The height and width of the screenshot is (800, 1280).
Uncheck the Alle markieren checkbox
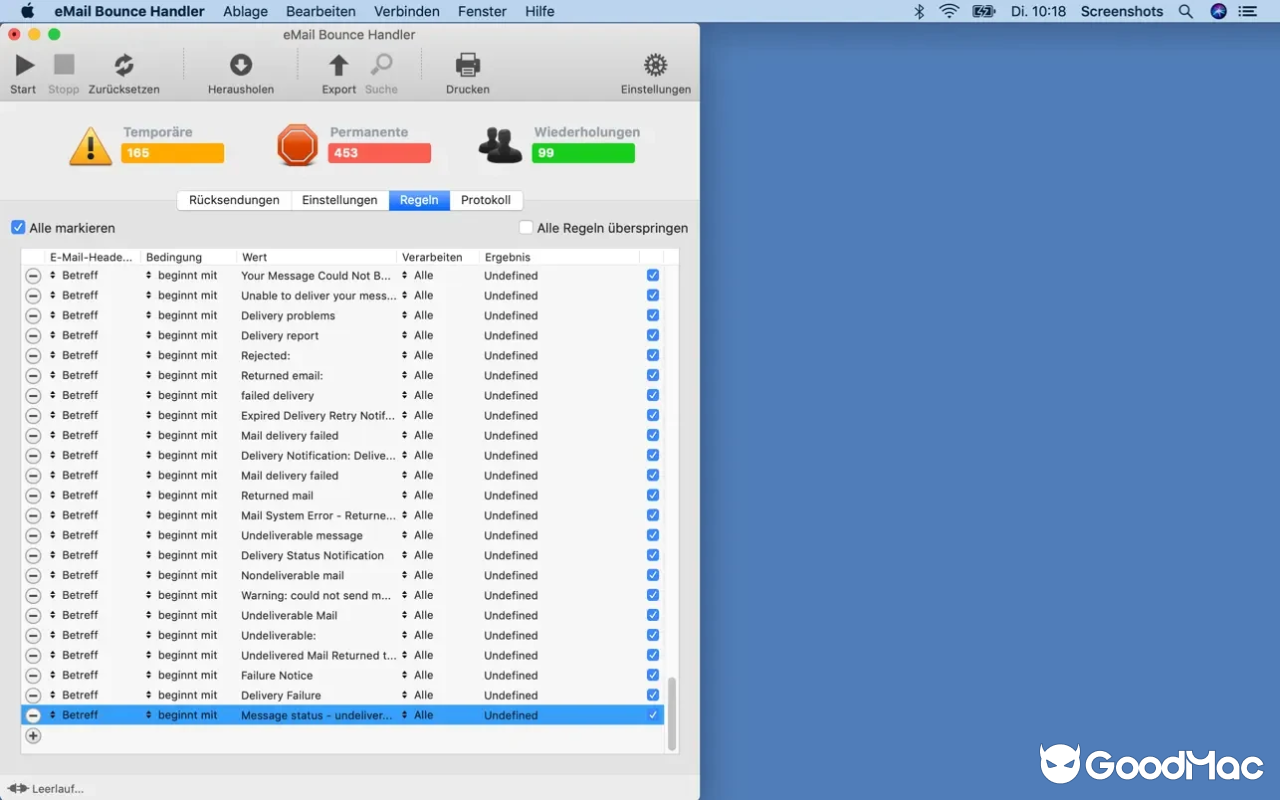pyautogui.click(x=17, y=227)
